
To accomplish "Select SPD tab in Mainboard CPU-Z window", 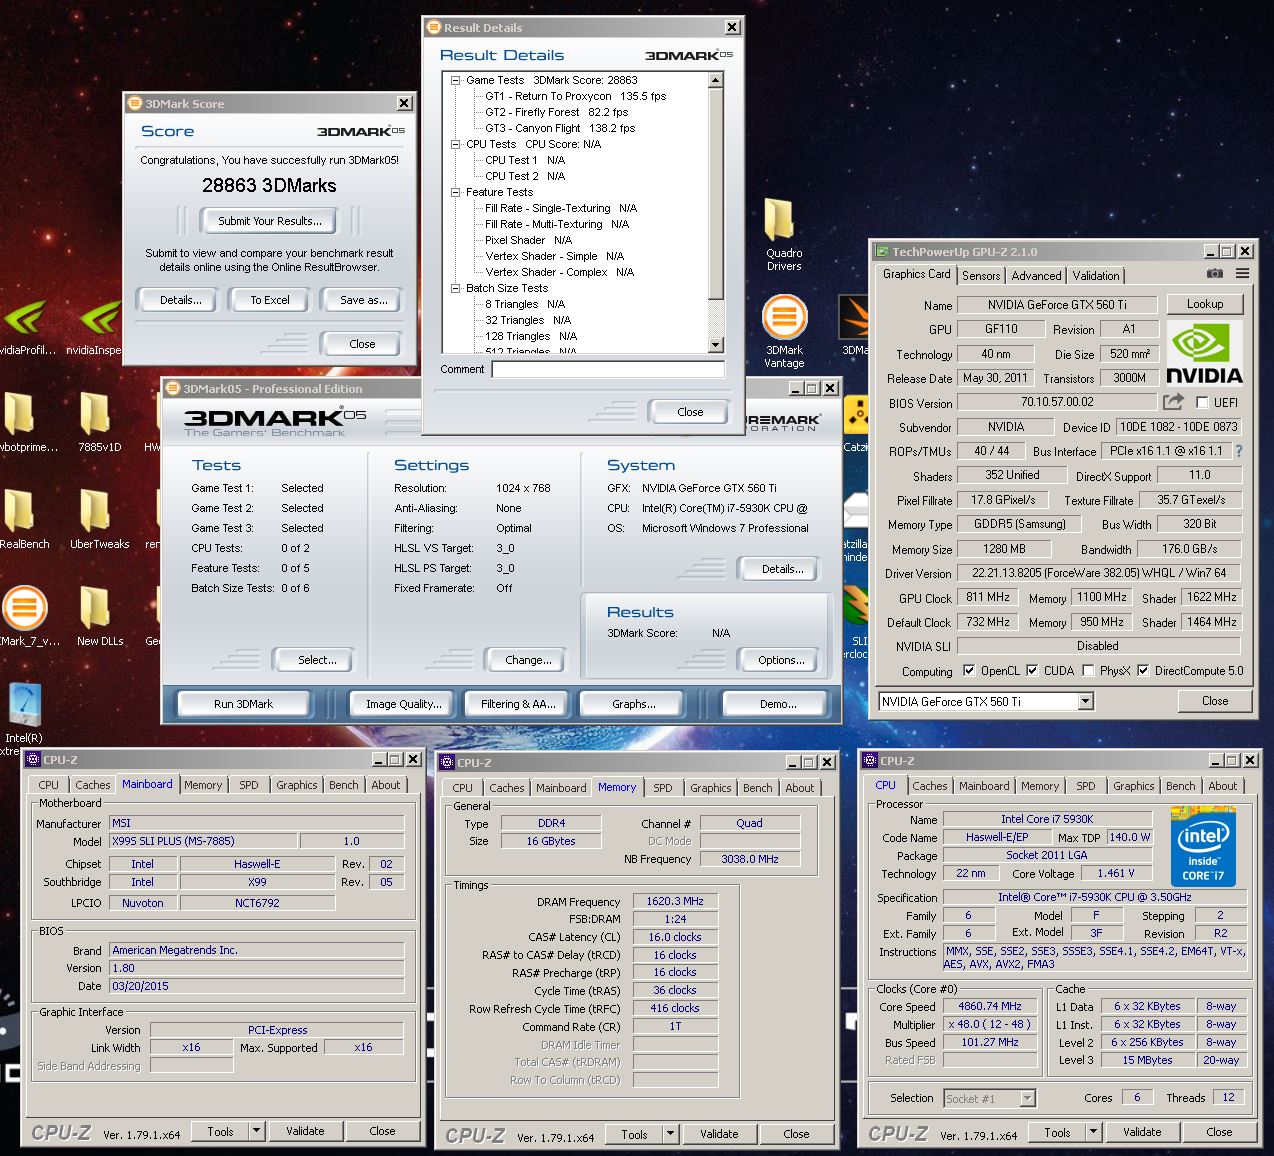I will (x=249, y=785).
